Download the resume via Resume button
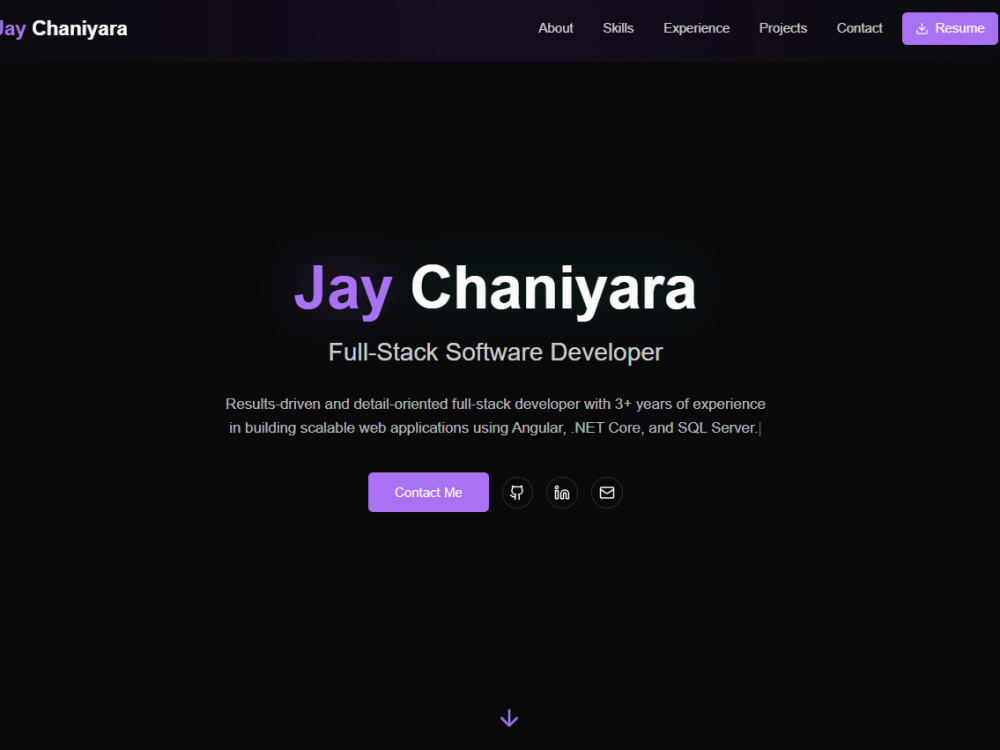This screenshot has width=1000, height=750. pyautogui.click(x=949, y=28)
